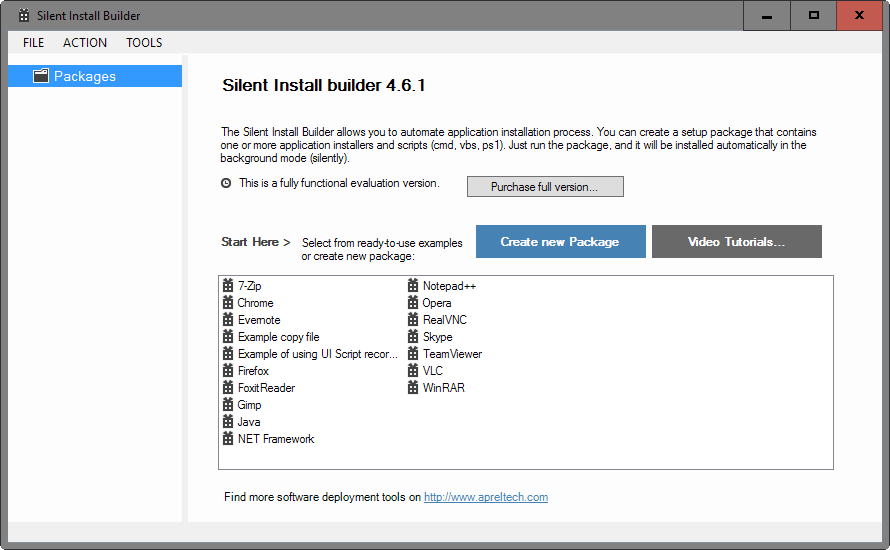Click the package icon beside Chrome
This screenshot has width=890, height=550.
pyautogui.click(x=228, y=303)
